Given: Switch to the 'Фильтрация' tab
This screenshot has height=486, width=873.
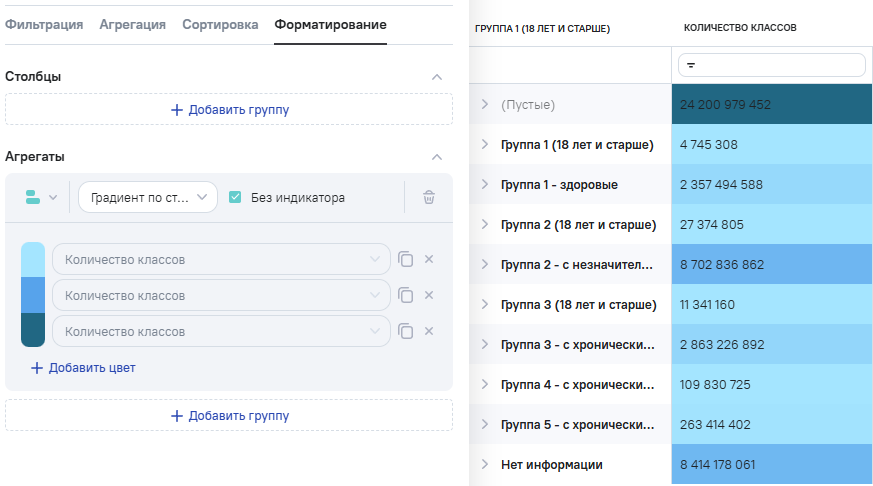Looking at the screenshot, I should (44, 24).
